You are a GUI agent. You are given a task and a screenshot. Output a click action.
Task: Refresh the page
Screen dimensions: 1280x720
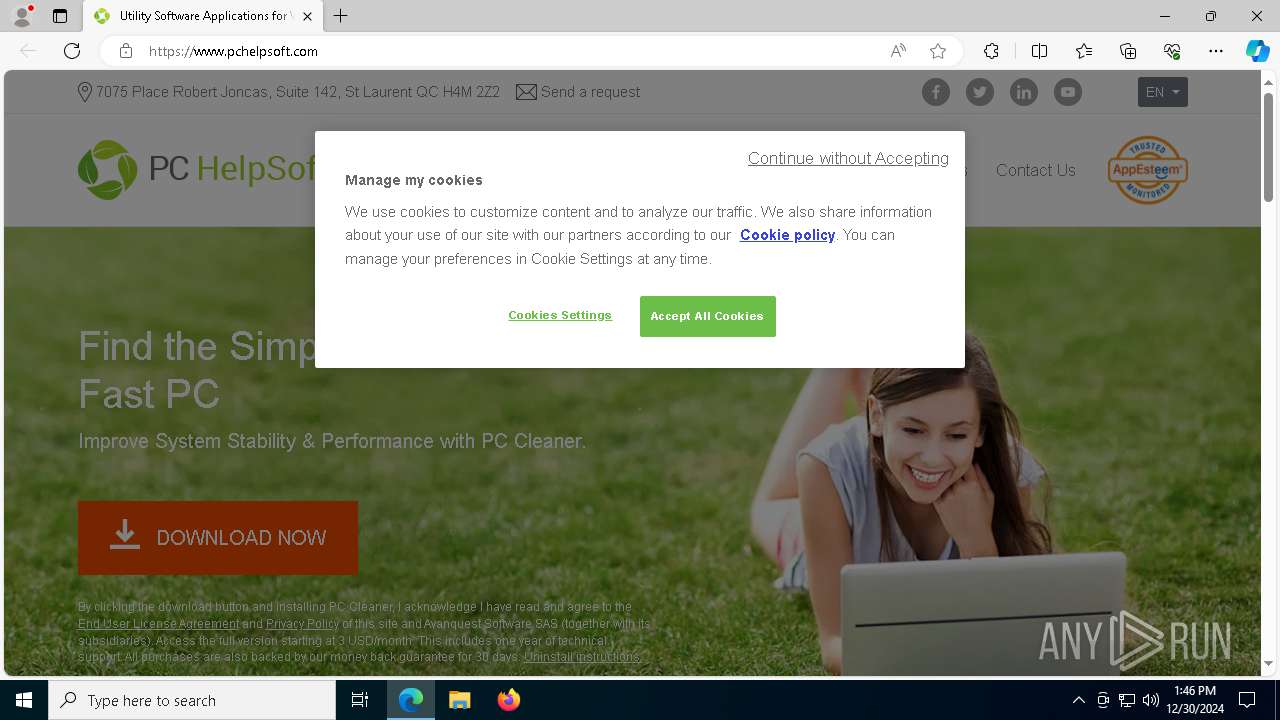click(x=72, y=51)
